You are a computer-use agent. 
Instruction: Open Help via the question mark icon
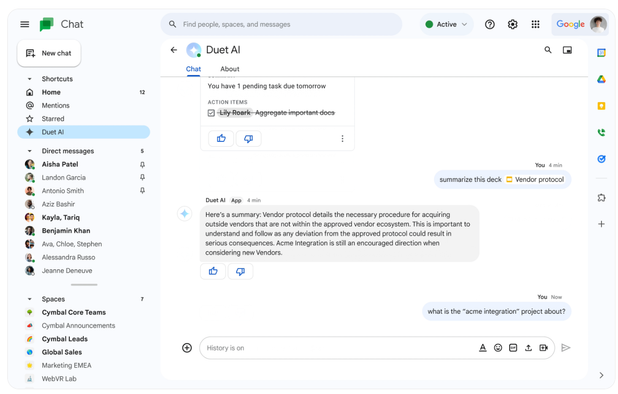[490, 24]
